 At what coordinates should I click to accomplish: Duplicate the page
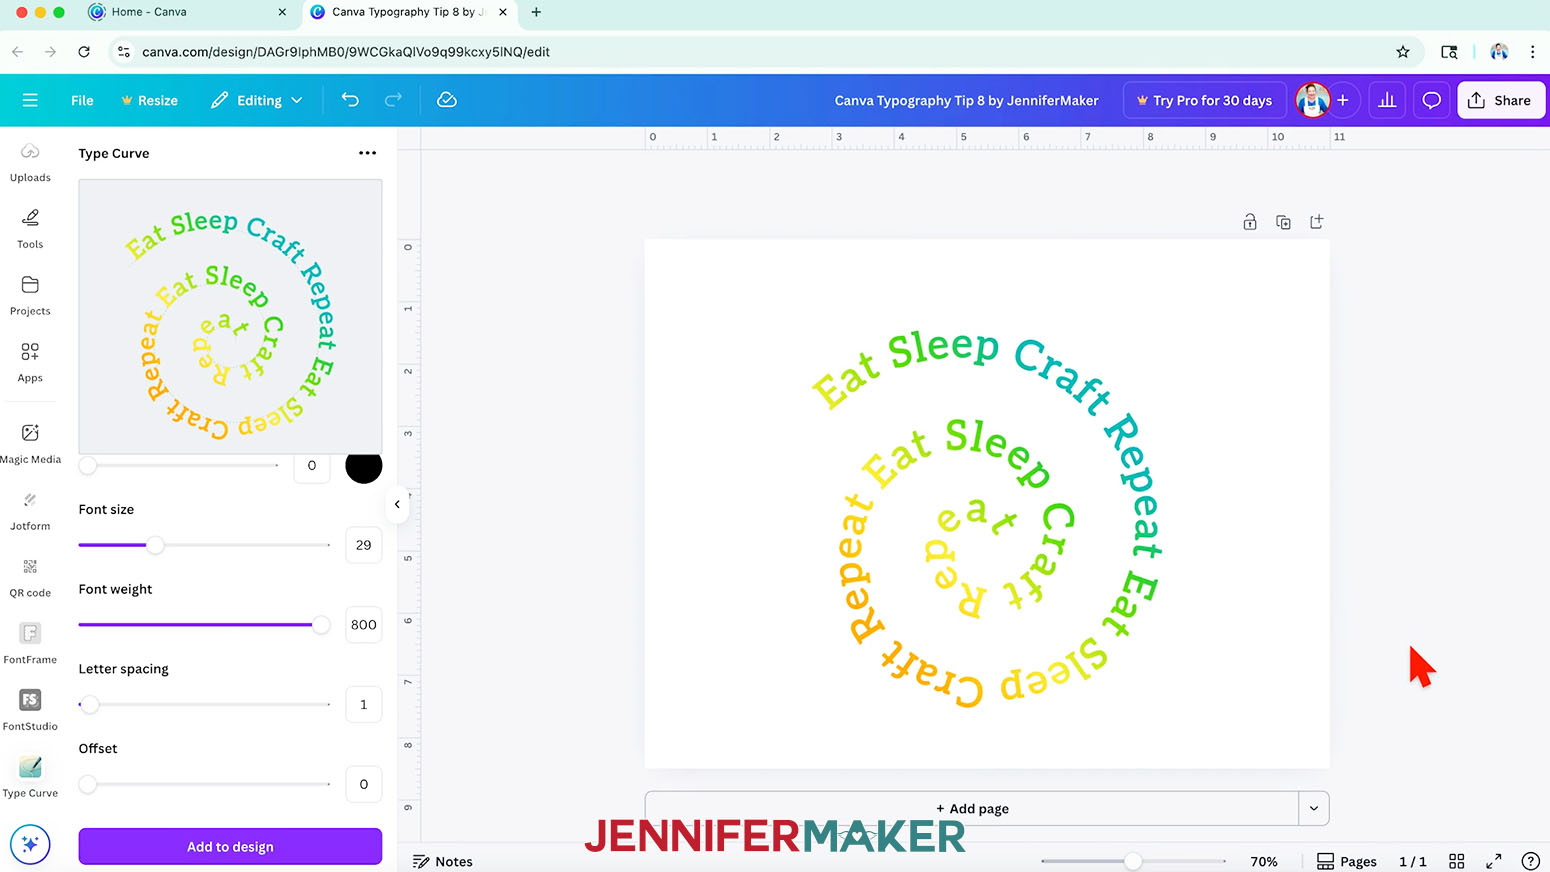click(x=1283, y=222)
